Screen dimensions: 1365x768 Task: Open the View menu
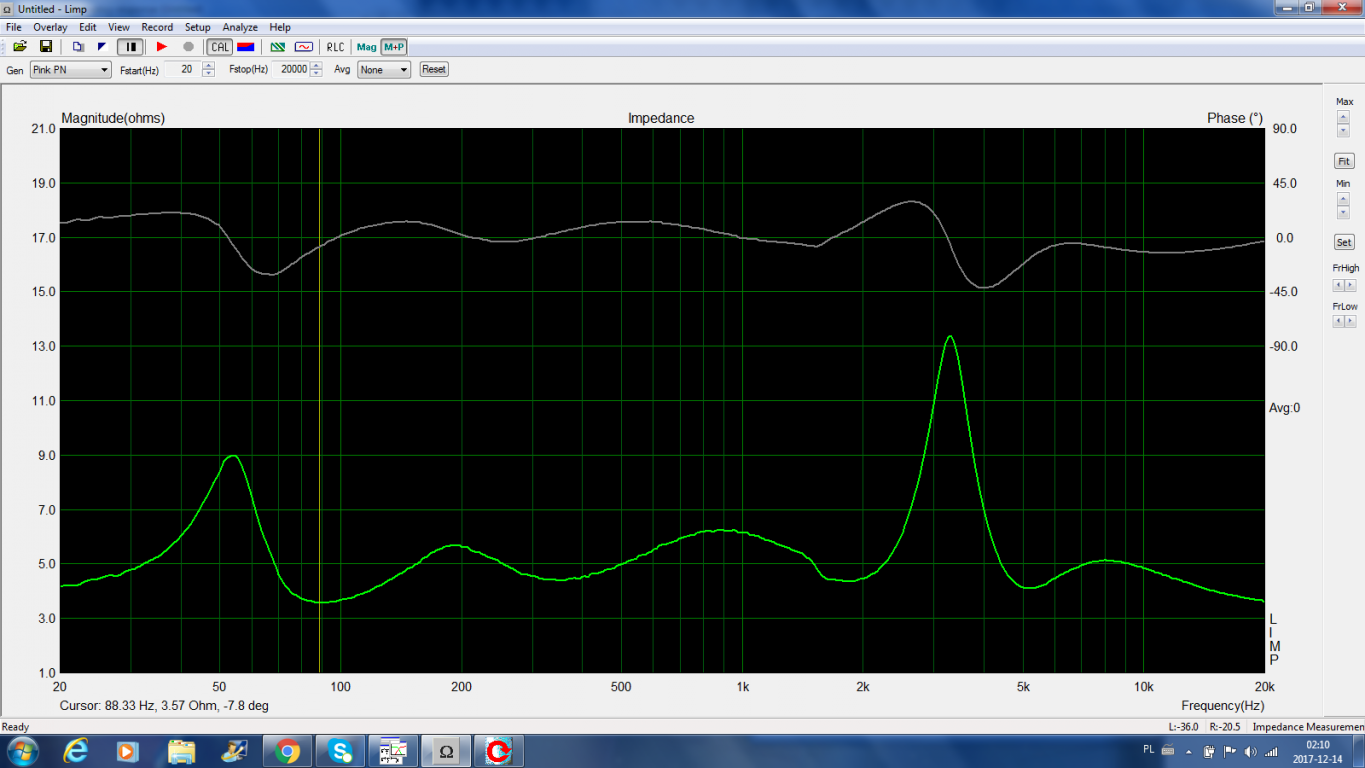click(x=119, y=27)
